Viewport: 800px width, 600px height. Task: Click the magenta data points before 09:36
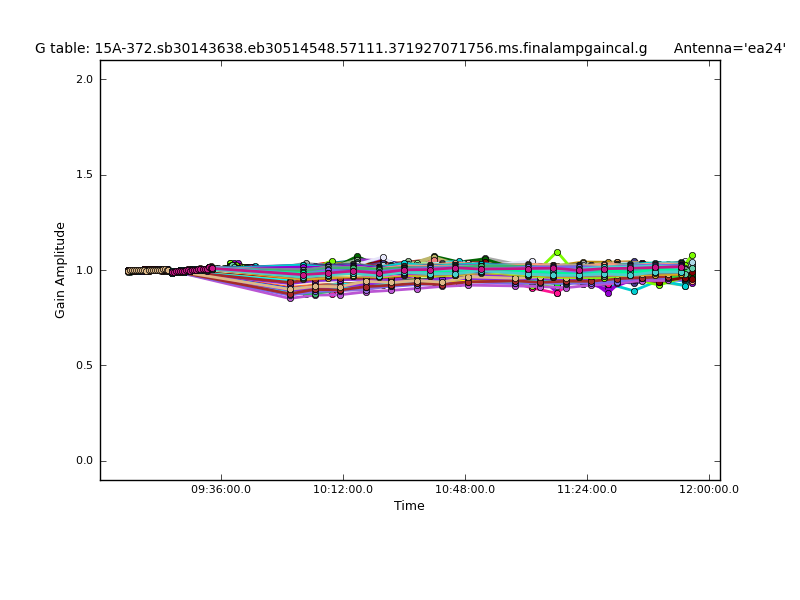(188, 270)
